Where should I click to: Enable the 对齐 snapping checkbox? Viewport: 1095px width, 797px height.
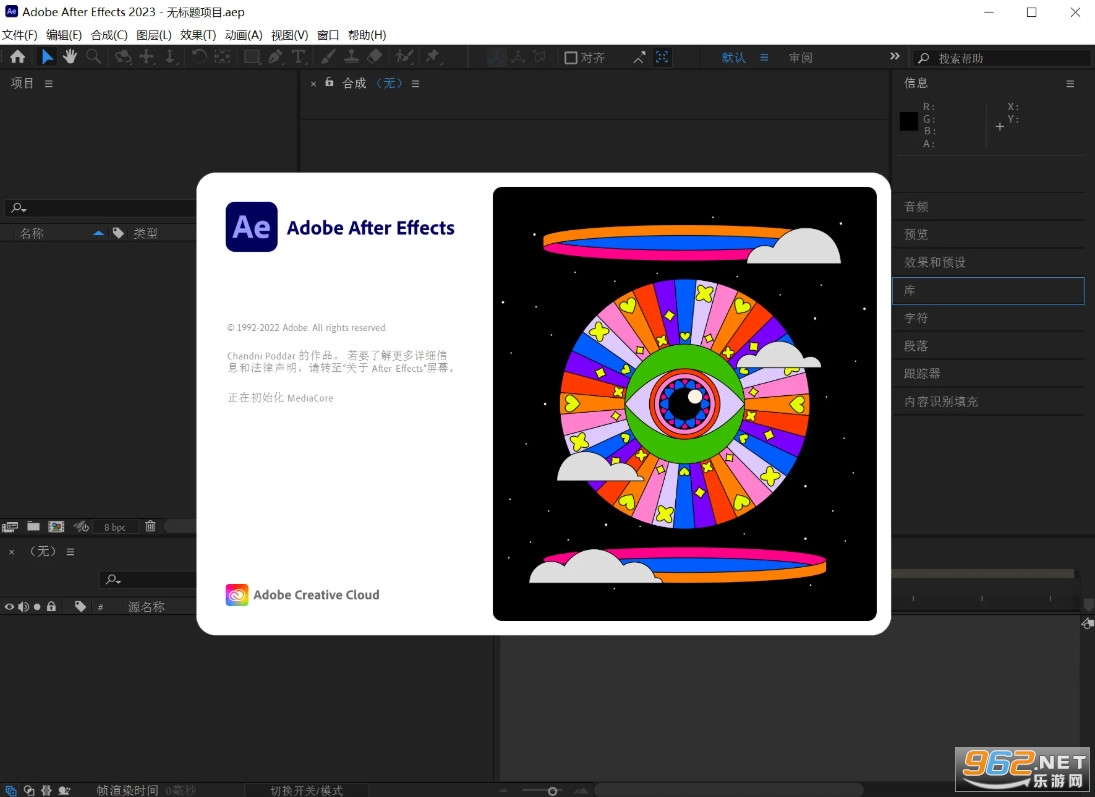[x=571, y=58]
